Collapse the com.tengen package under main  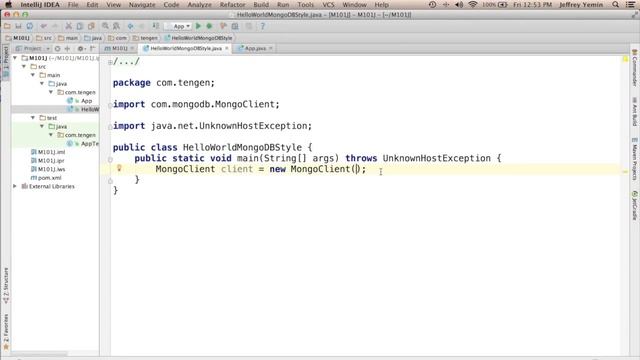[x=51, y=92]
